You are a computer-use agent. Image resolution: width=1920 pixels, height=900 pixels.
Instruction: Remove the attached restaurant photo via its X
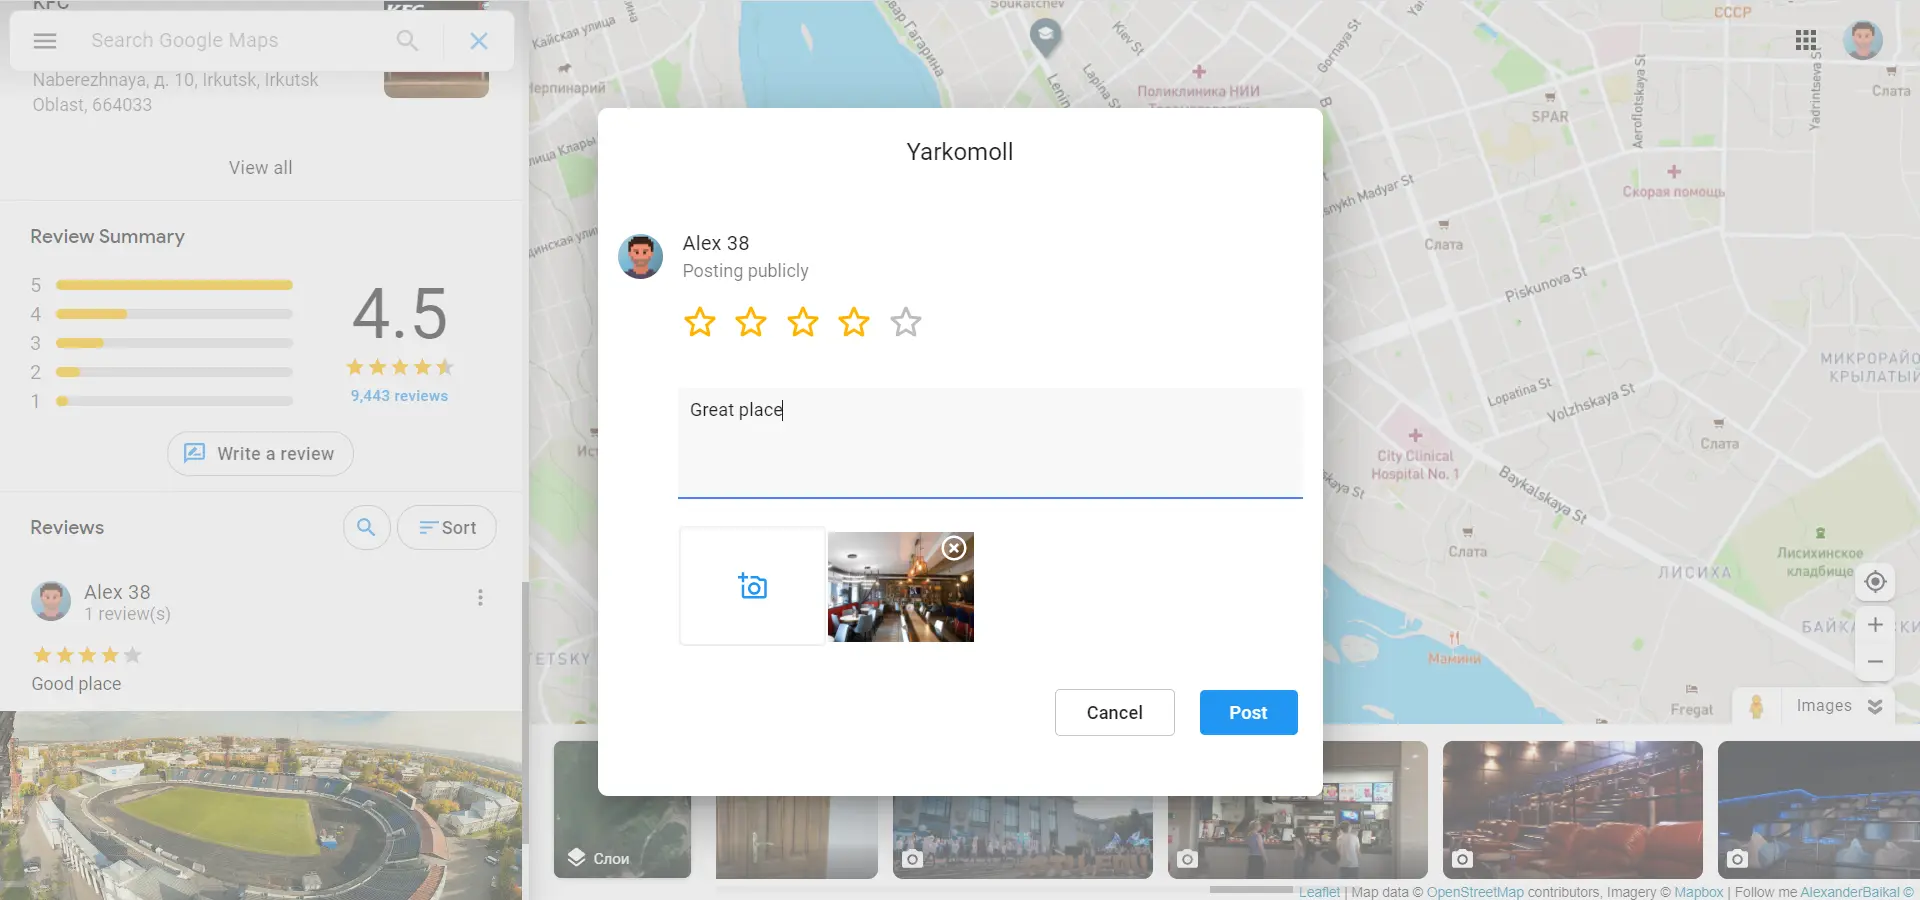pyautogui.click(x=953, y=549)
